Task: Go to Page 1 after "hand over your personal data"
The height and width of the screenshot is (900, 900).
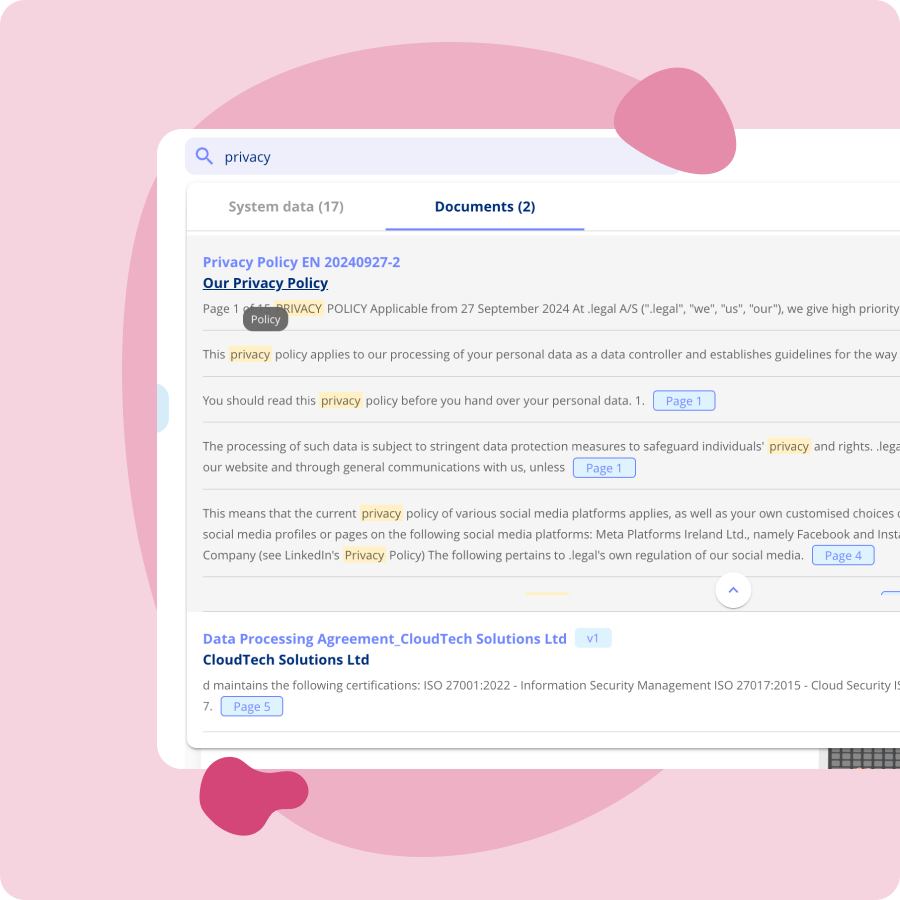Action: tap(684, 401)
